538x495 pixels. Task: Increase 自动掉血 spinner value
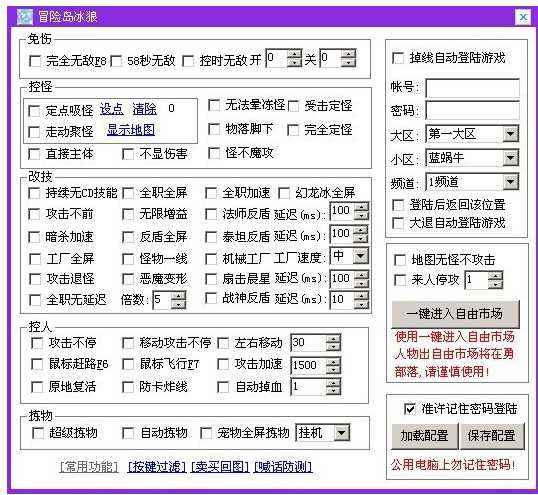coord(334,382)
